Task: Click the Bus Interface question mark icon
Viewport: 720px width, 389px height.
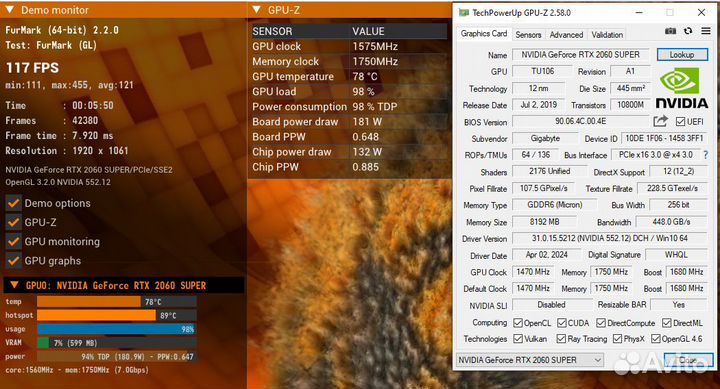Action: tap(706, 155)
